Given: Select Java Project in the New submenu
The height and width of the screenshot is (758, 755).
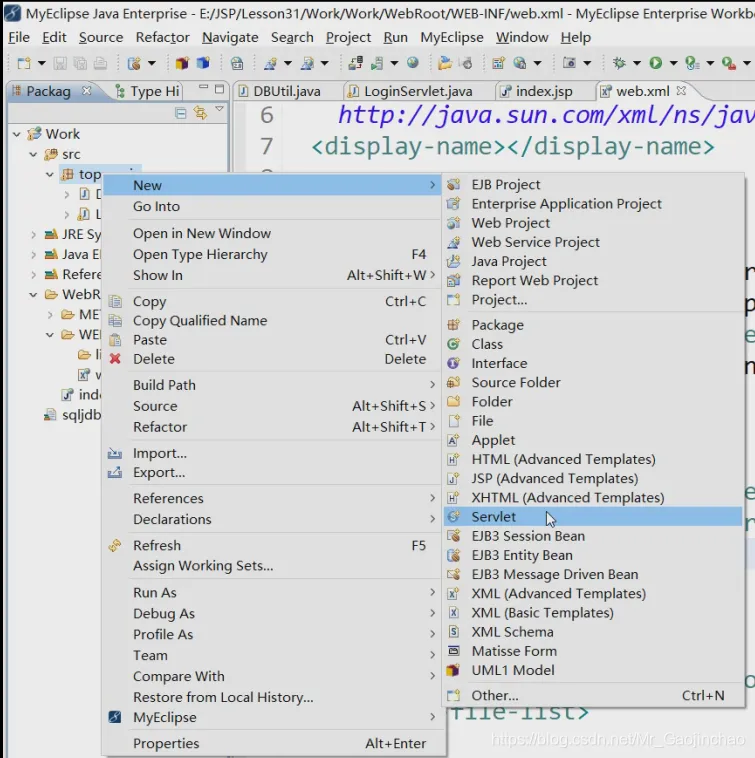Looking at the screenshot, I should 593,262.
